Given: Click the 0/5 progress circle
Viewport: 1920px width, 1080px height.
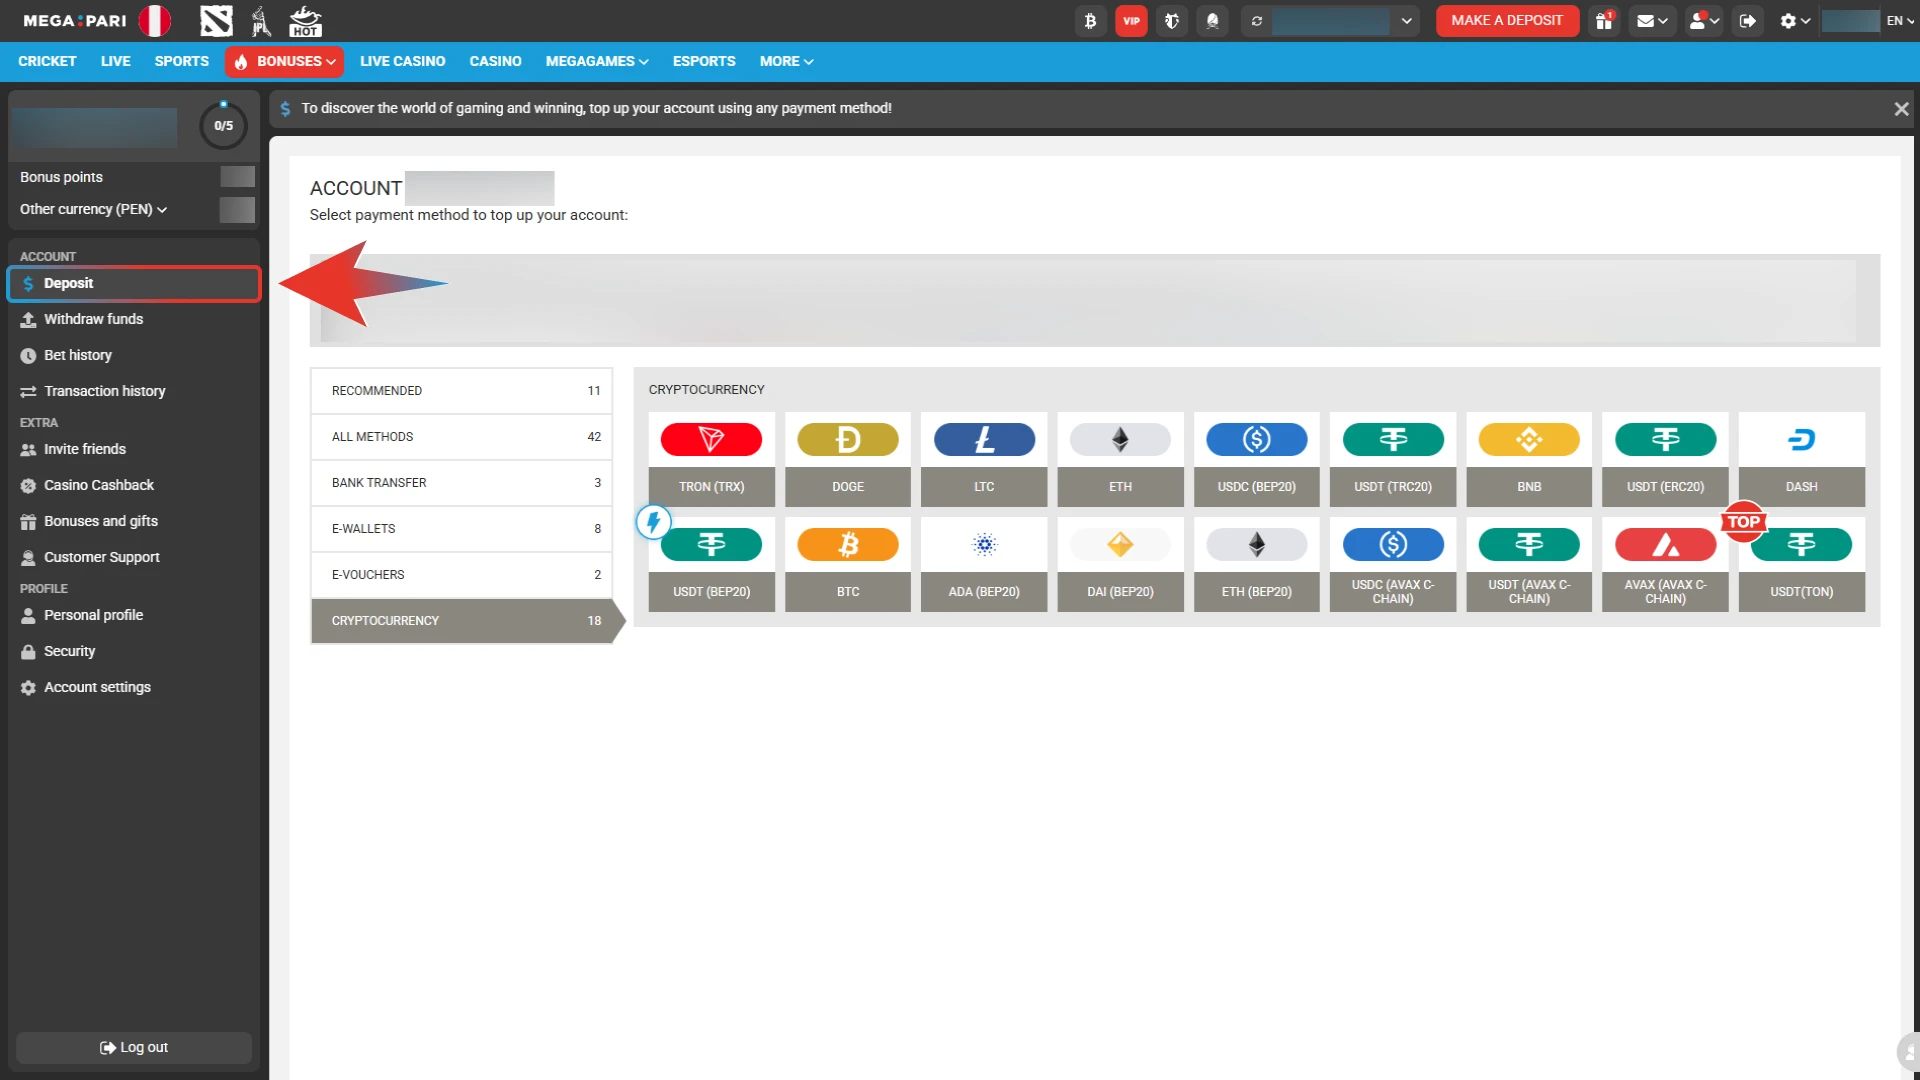Looking at the screenshot, I should click(x=223, y=126).
